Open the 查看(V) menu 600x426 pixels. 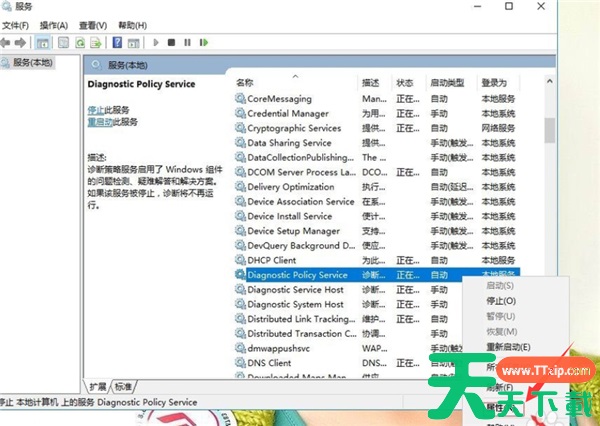(x=91, y=25)
